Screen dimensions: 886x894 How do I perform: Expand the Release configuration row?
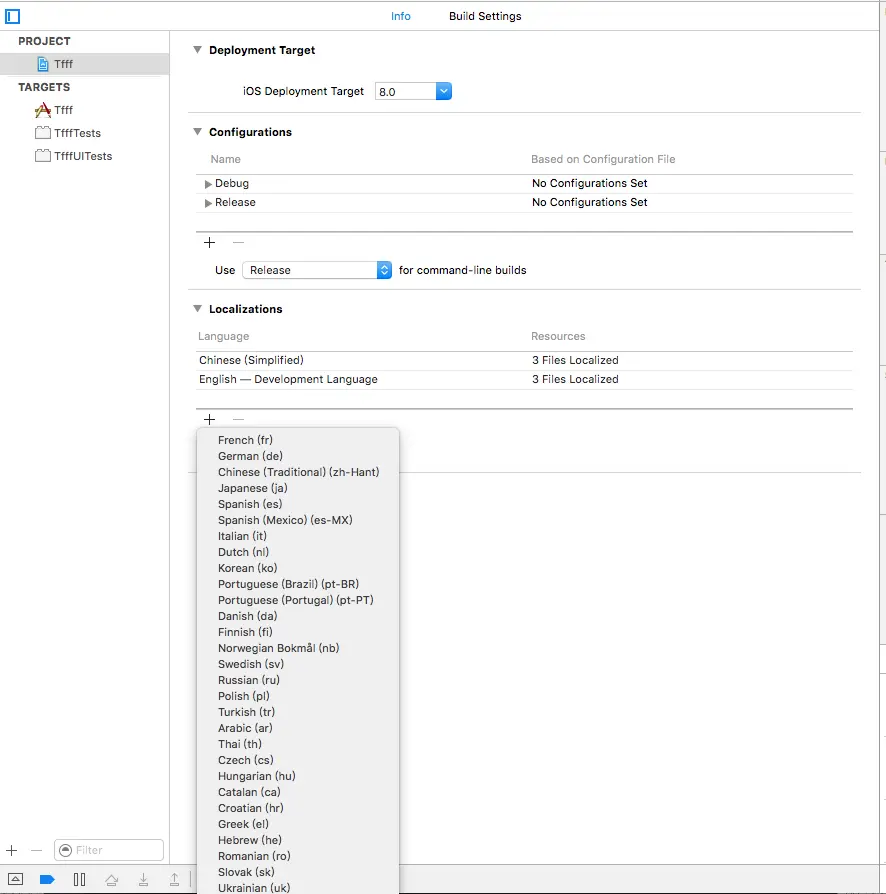click(x=208, y=203)
